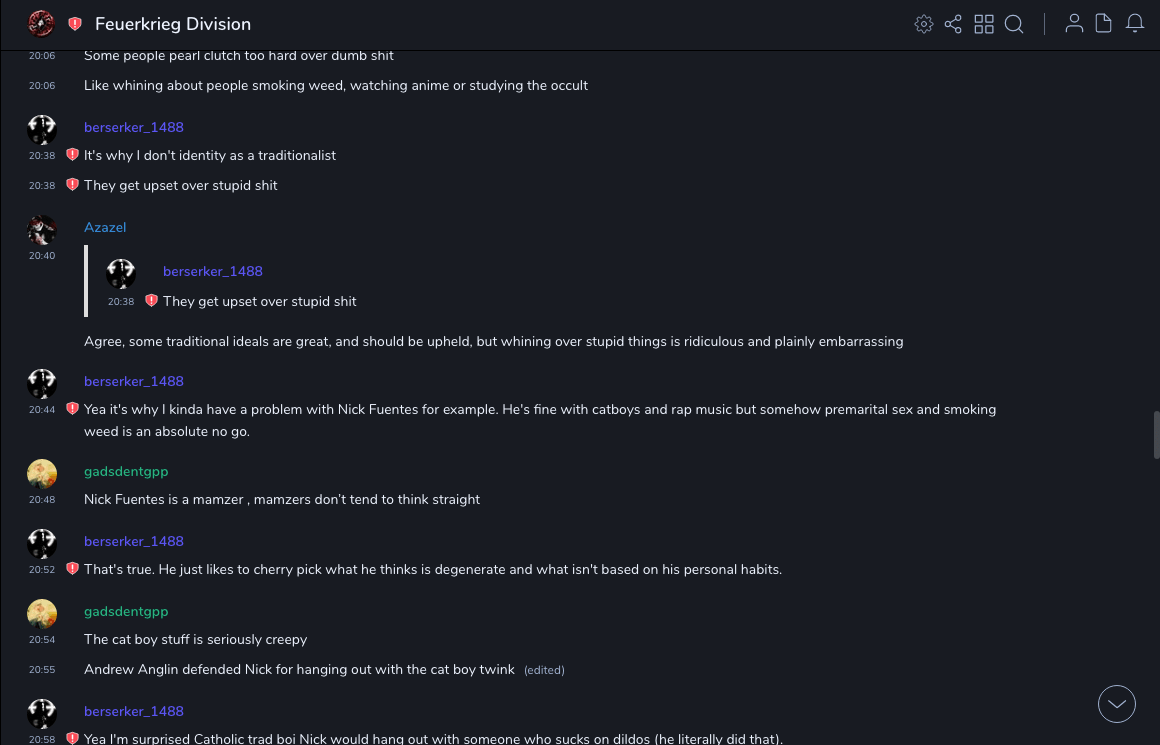
Task: Click the username inside the quoted reply
Action: click(213, 271)
